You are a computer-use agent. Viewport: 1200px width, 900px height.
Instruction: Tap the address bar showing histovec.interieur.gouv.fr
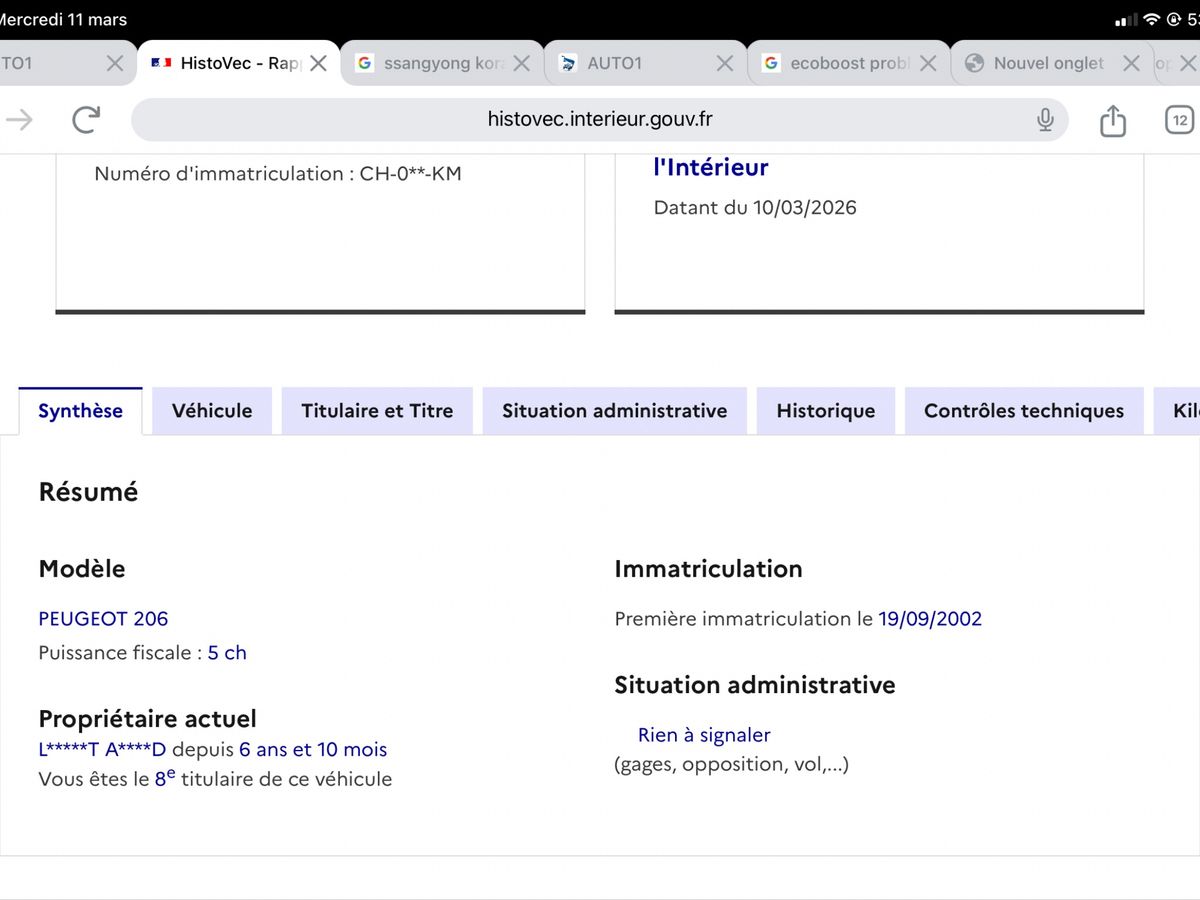[x=600, y=120]
